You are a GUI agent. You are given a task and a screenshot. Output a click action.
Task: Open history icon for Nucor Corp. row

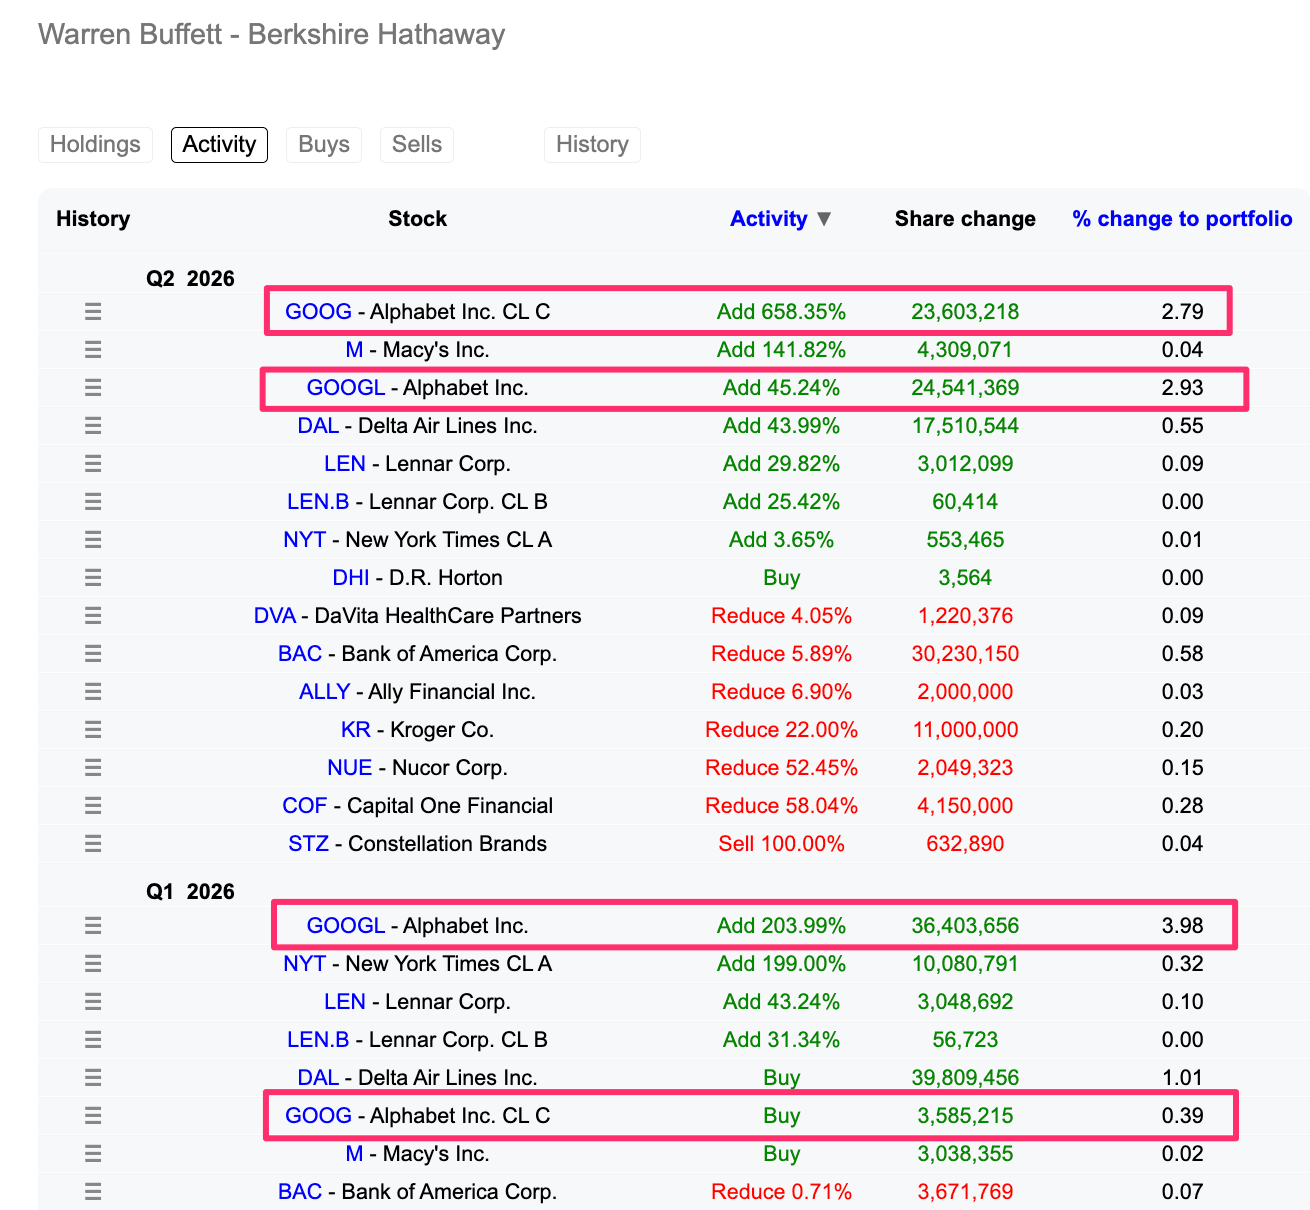(x=93, y=768)
